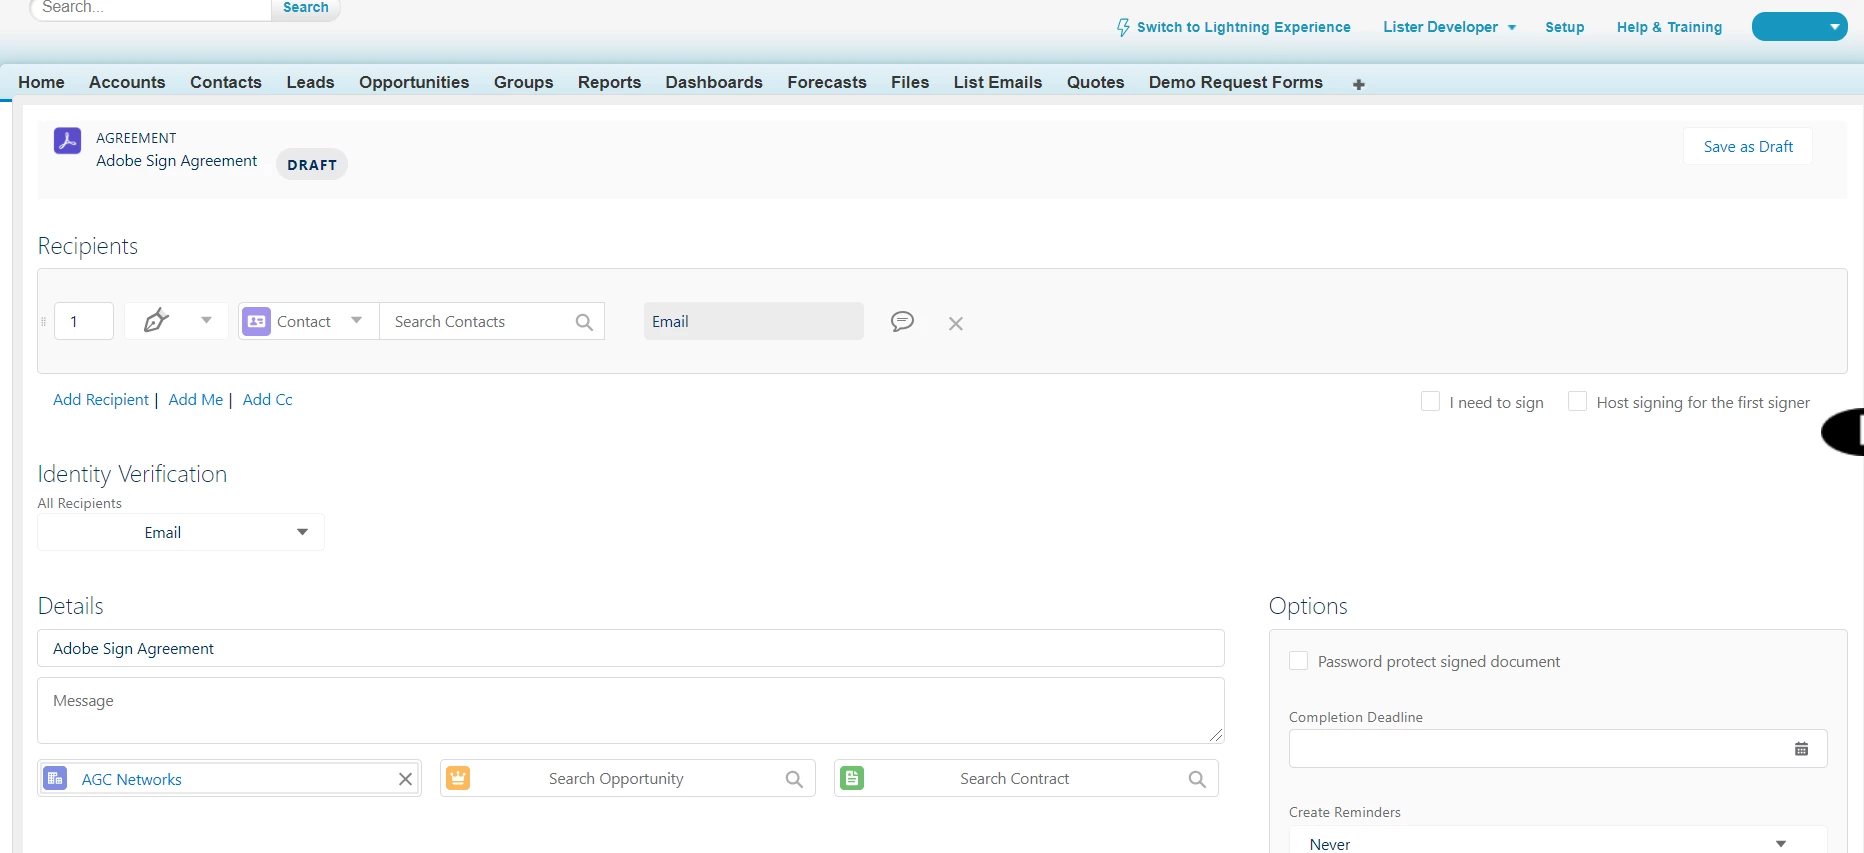1864x853 pixels.
Task: Open Help & Training link
Action: pos(1669,27)
